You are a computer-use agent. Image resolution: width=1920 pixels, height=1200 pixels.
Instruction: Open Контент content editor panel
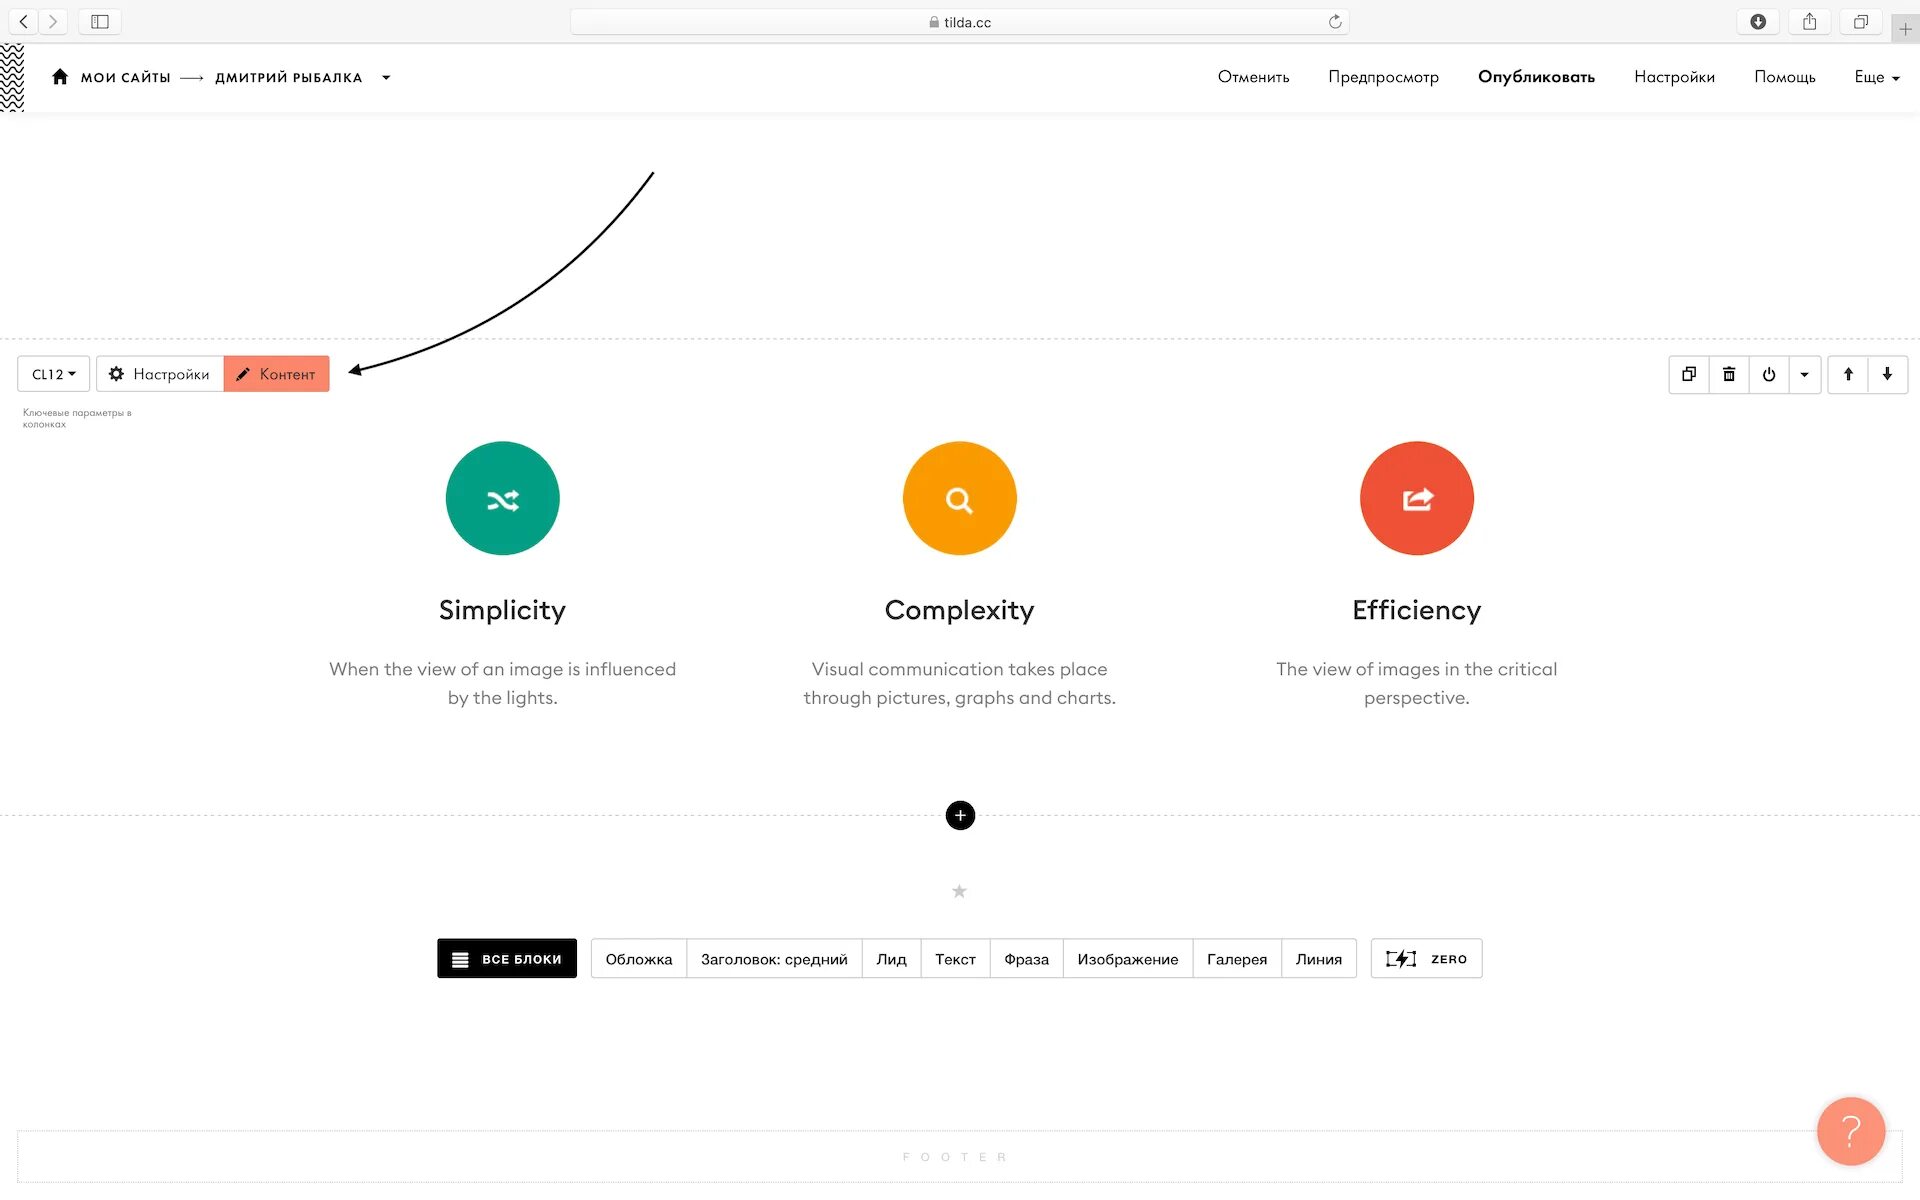[x=276, y=372]
